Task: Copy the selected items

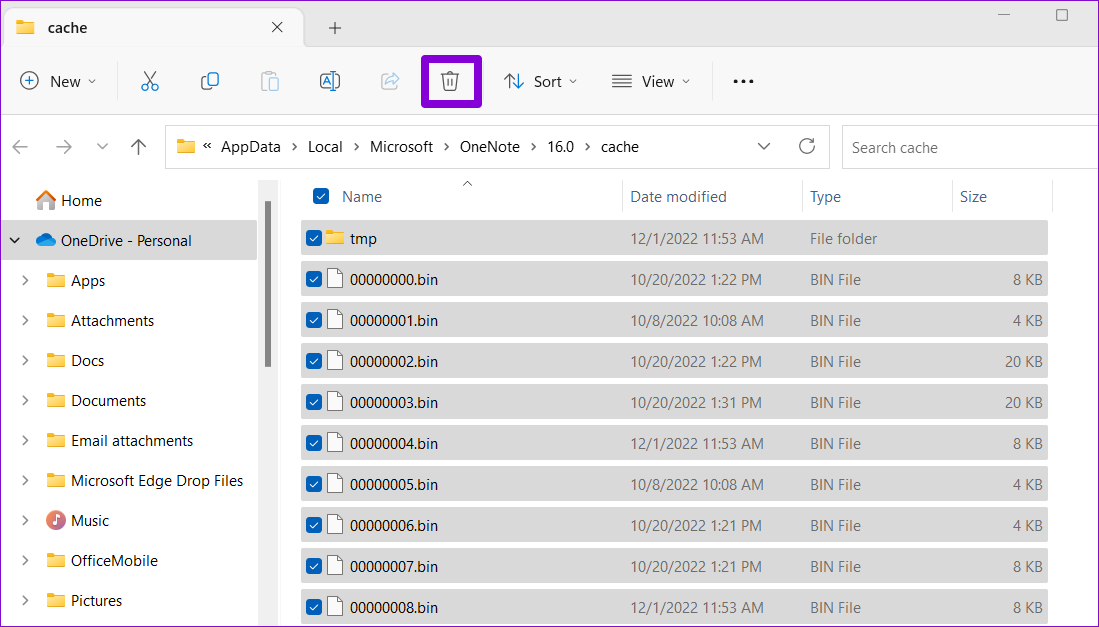Action: (209, 81)
